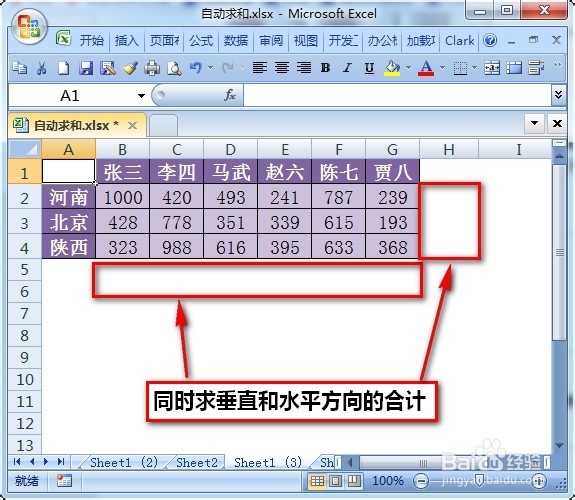Click the Name Box showing A1
Viewport: 575px width, 500px height.
70,96
